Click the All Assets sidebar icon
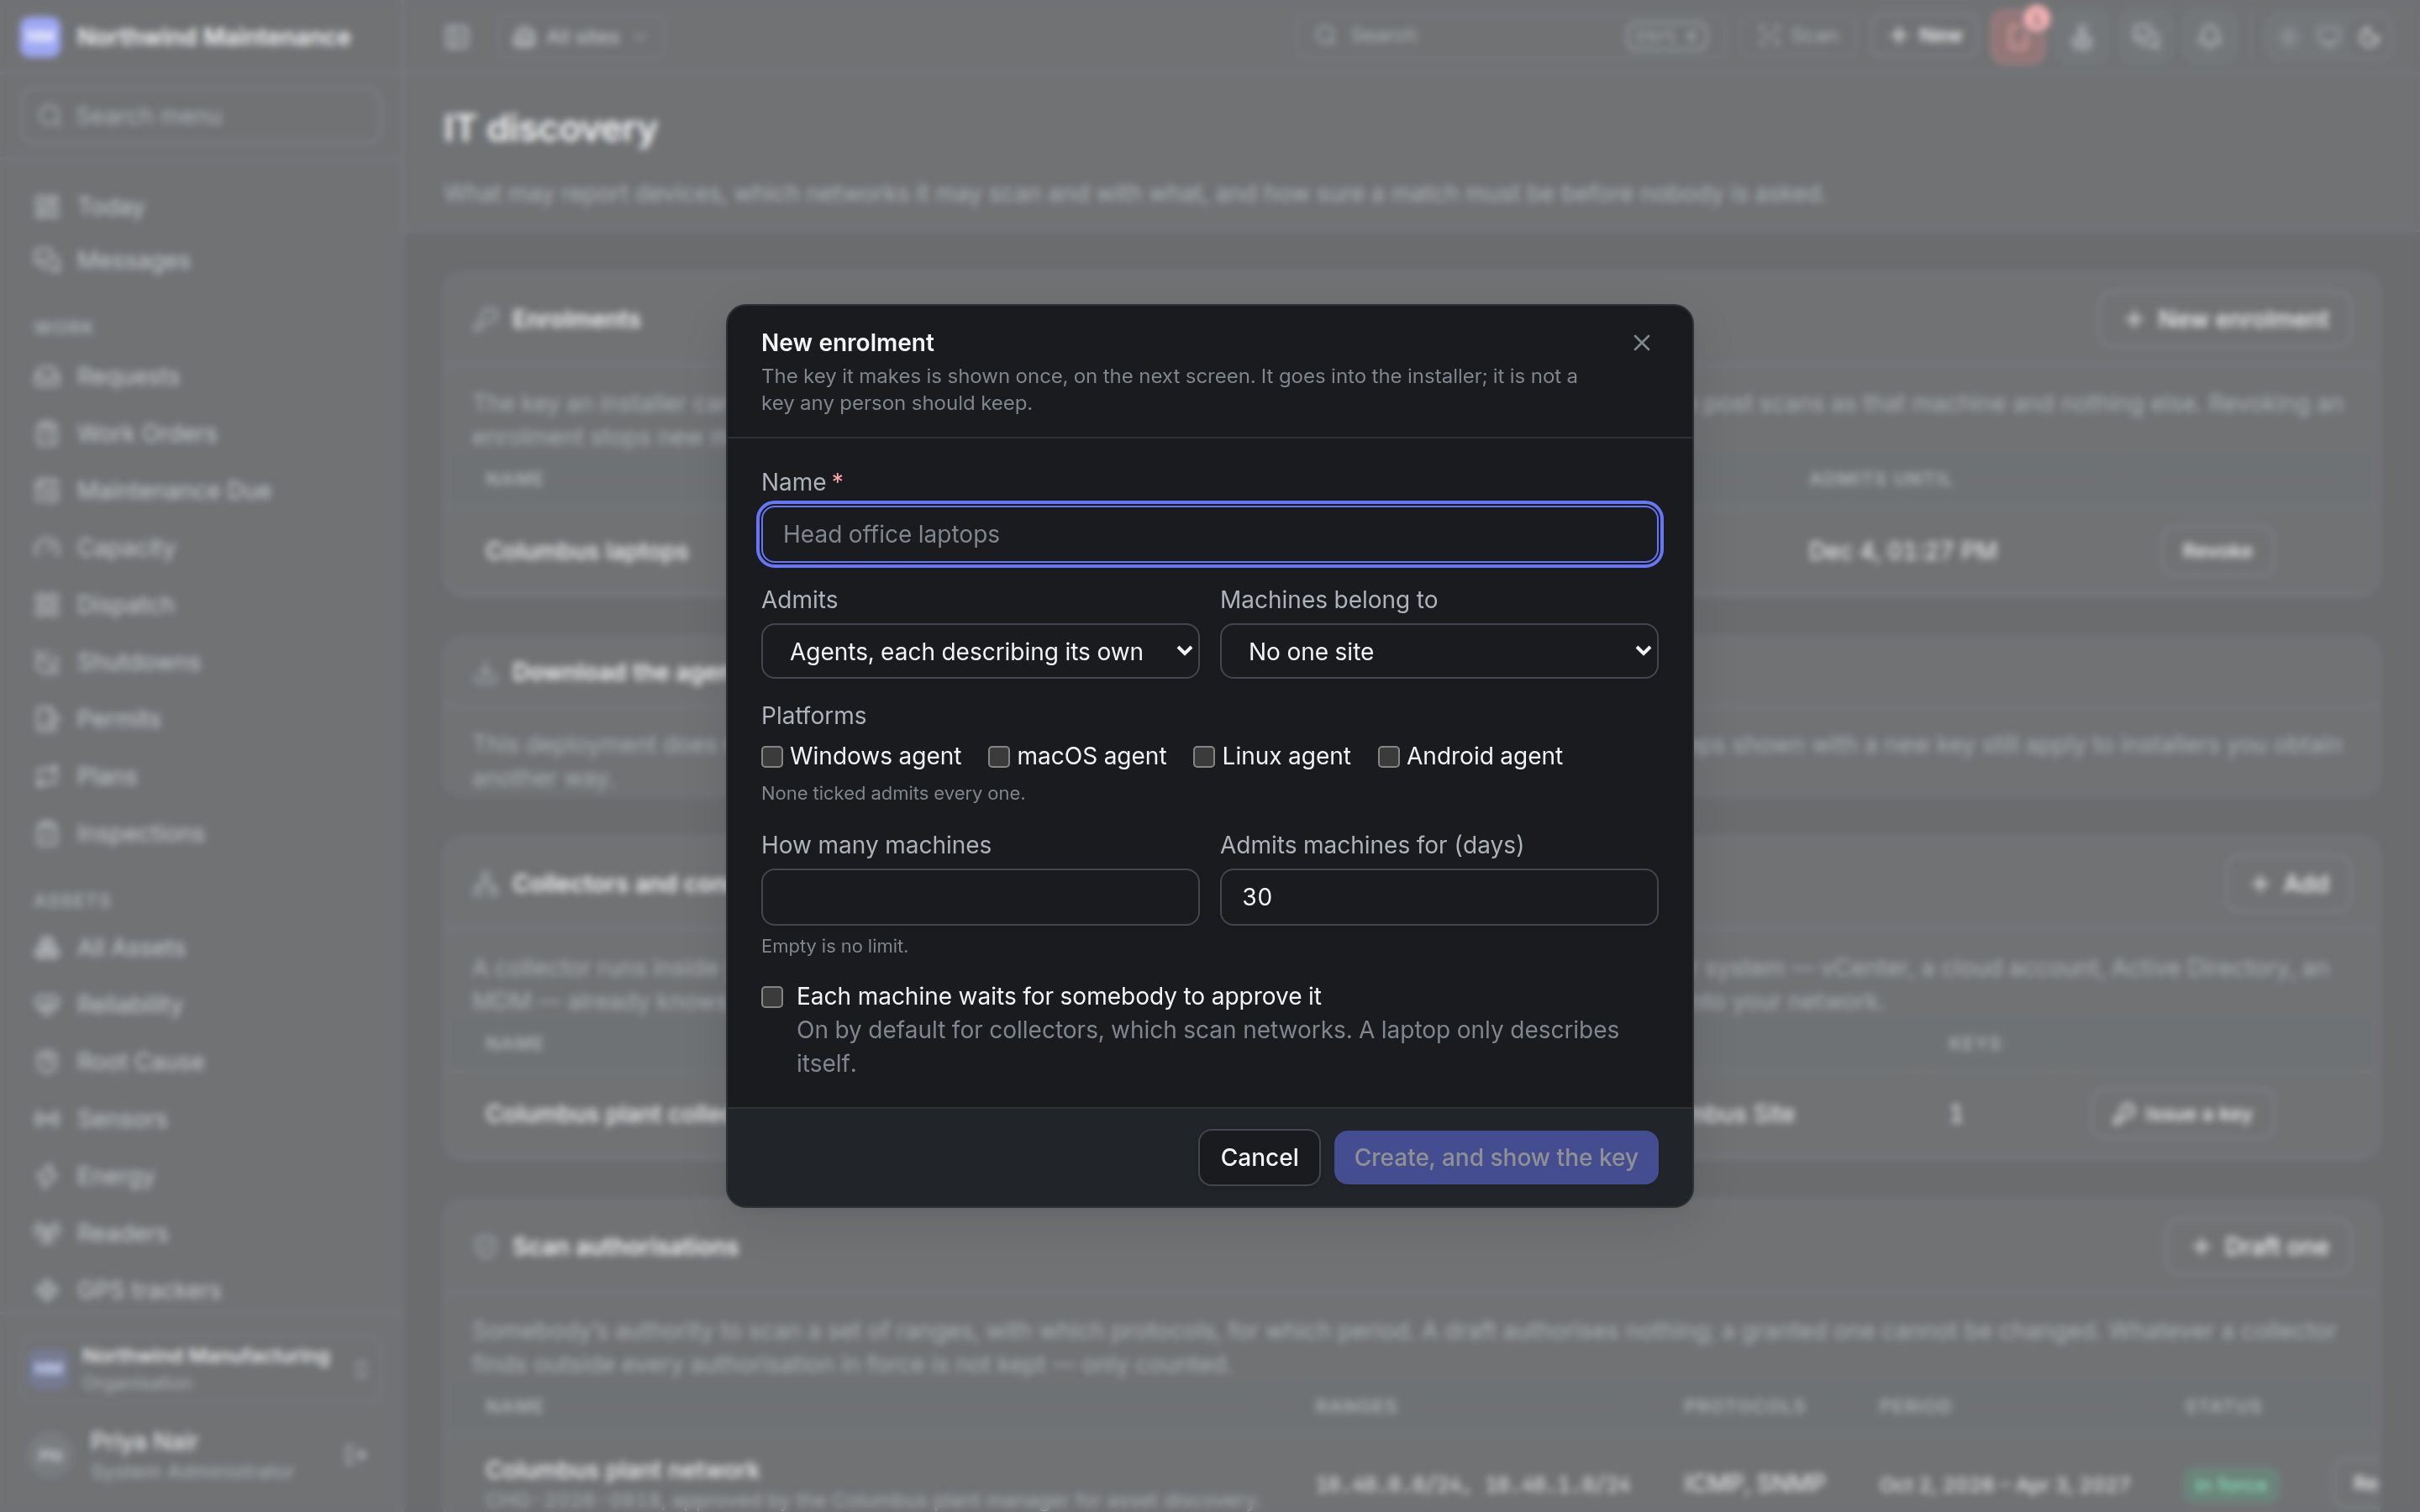Viewport: 2420px width, 1512px height. click(x=46, y=948)
